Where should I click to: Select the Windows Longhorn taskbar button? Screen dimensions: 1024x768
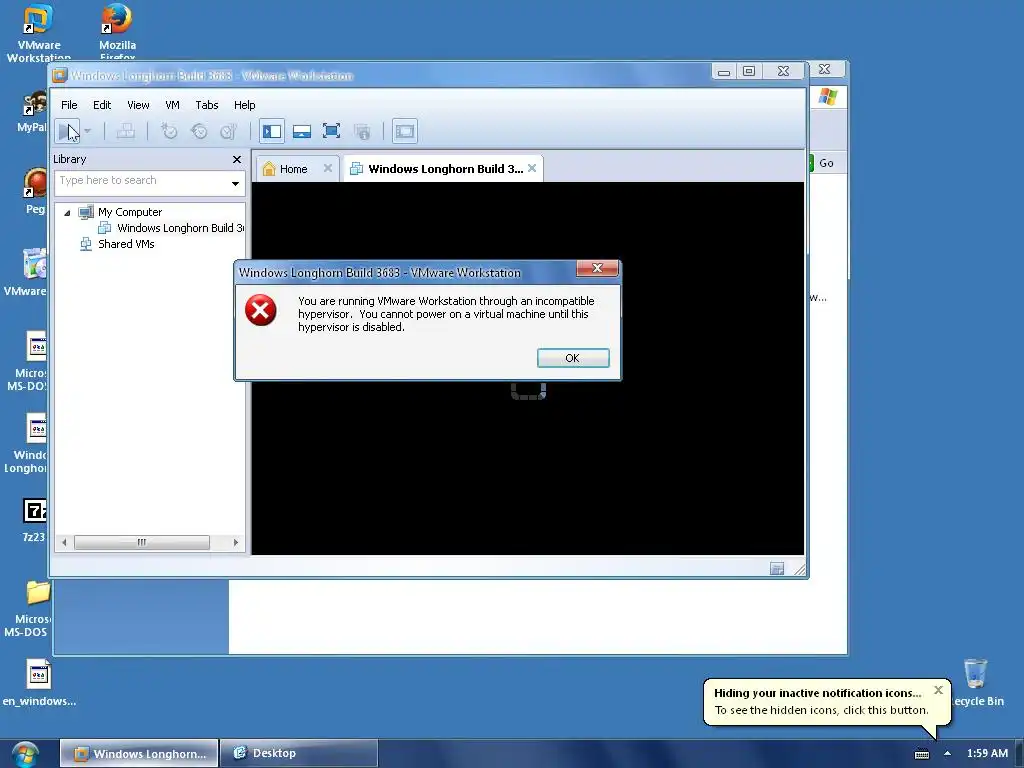pos(139,754)
